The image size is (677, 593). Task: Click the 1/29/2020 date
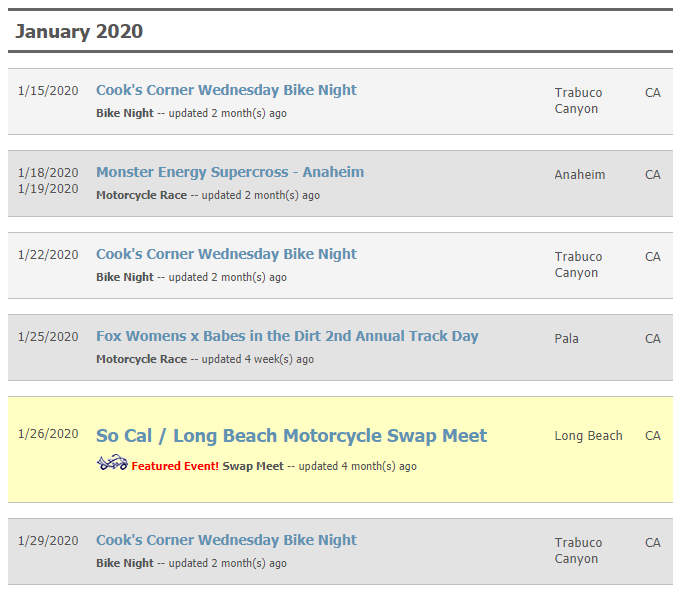(48, 541)
